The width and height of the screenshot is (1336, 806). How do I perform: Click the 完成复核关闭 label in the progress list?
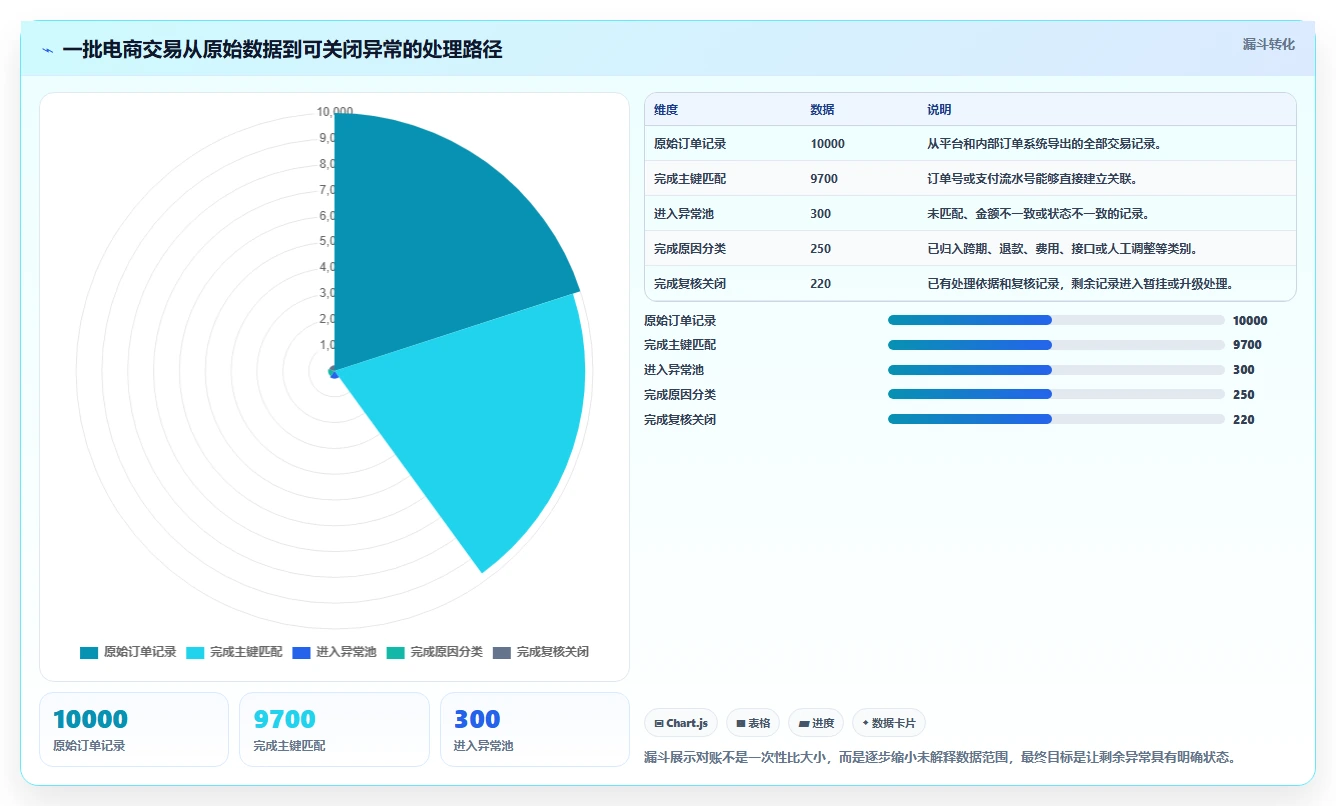point(680,420)
